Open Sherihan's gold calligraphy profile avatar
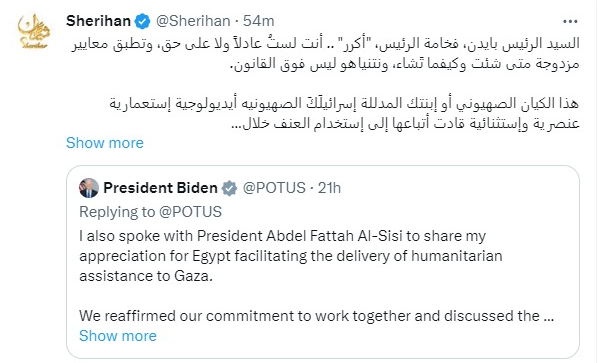Viewport: 602px width, 363px height. pyautogui.click(x=34, y=31)
